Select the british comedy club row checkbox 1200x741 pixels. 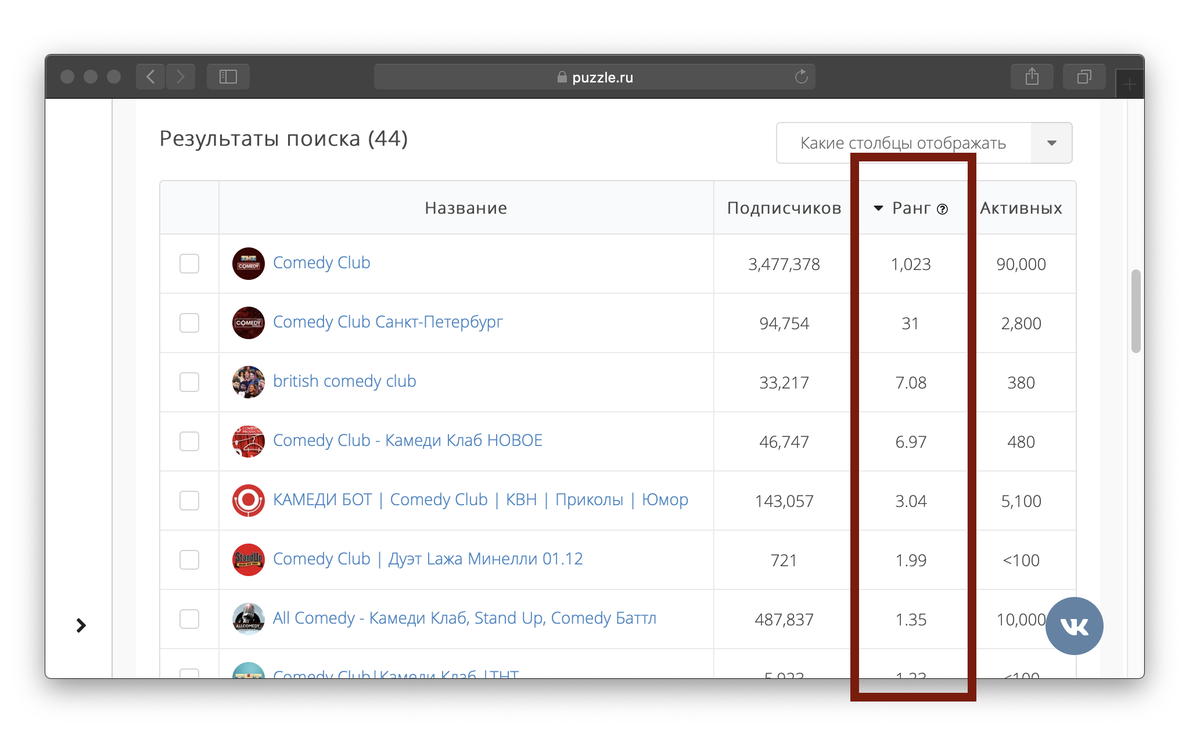click(x=189, y=382)
